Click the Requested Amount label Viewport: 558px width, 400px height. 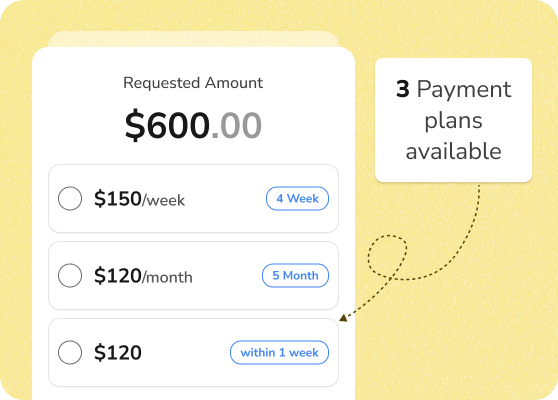[x=193, y=83]
